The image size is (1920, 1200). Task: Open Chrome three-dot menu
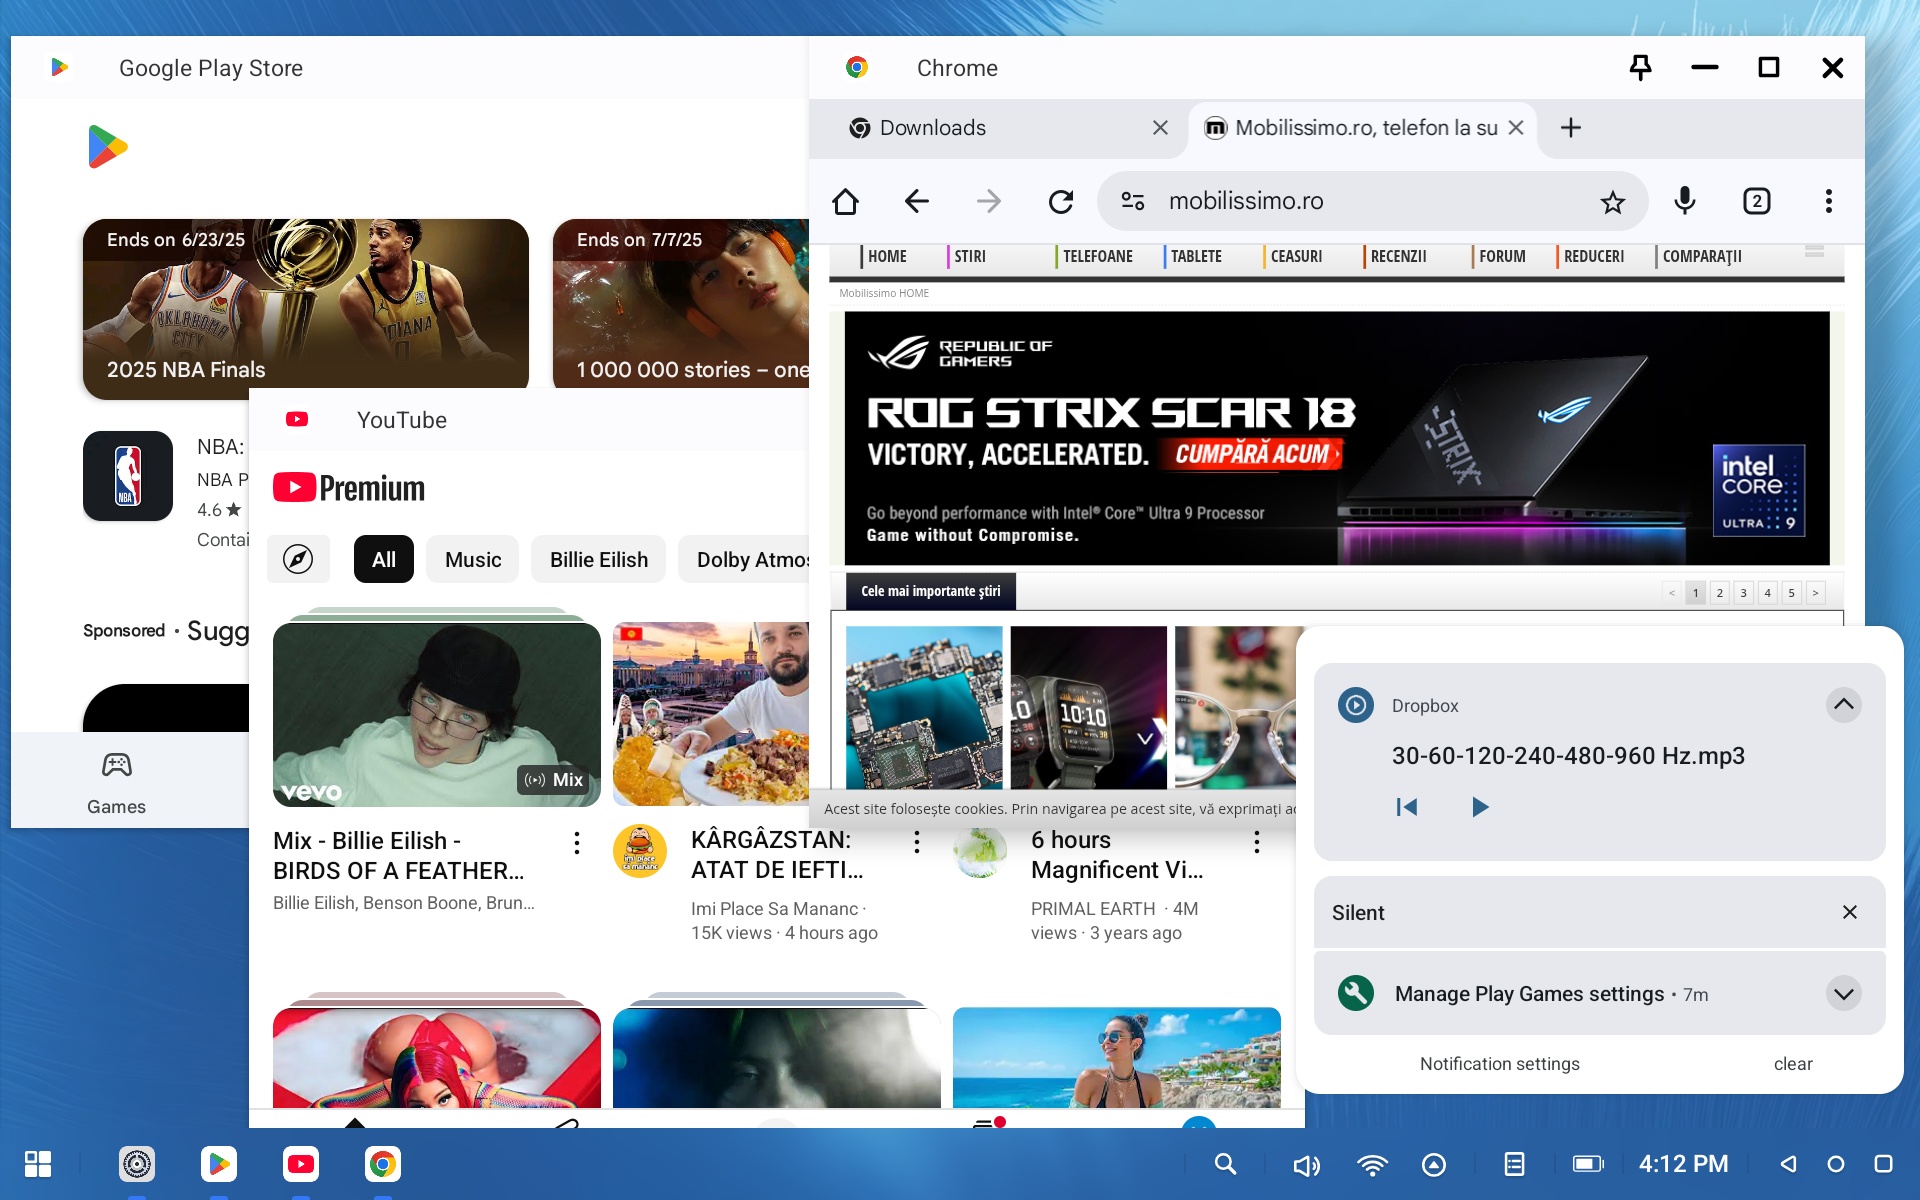point(1828,201)
